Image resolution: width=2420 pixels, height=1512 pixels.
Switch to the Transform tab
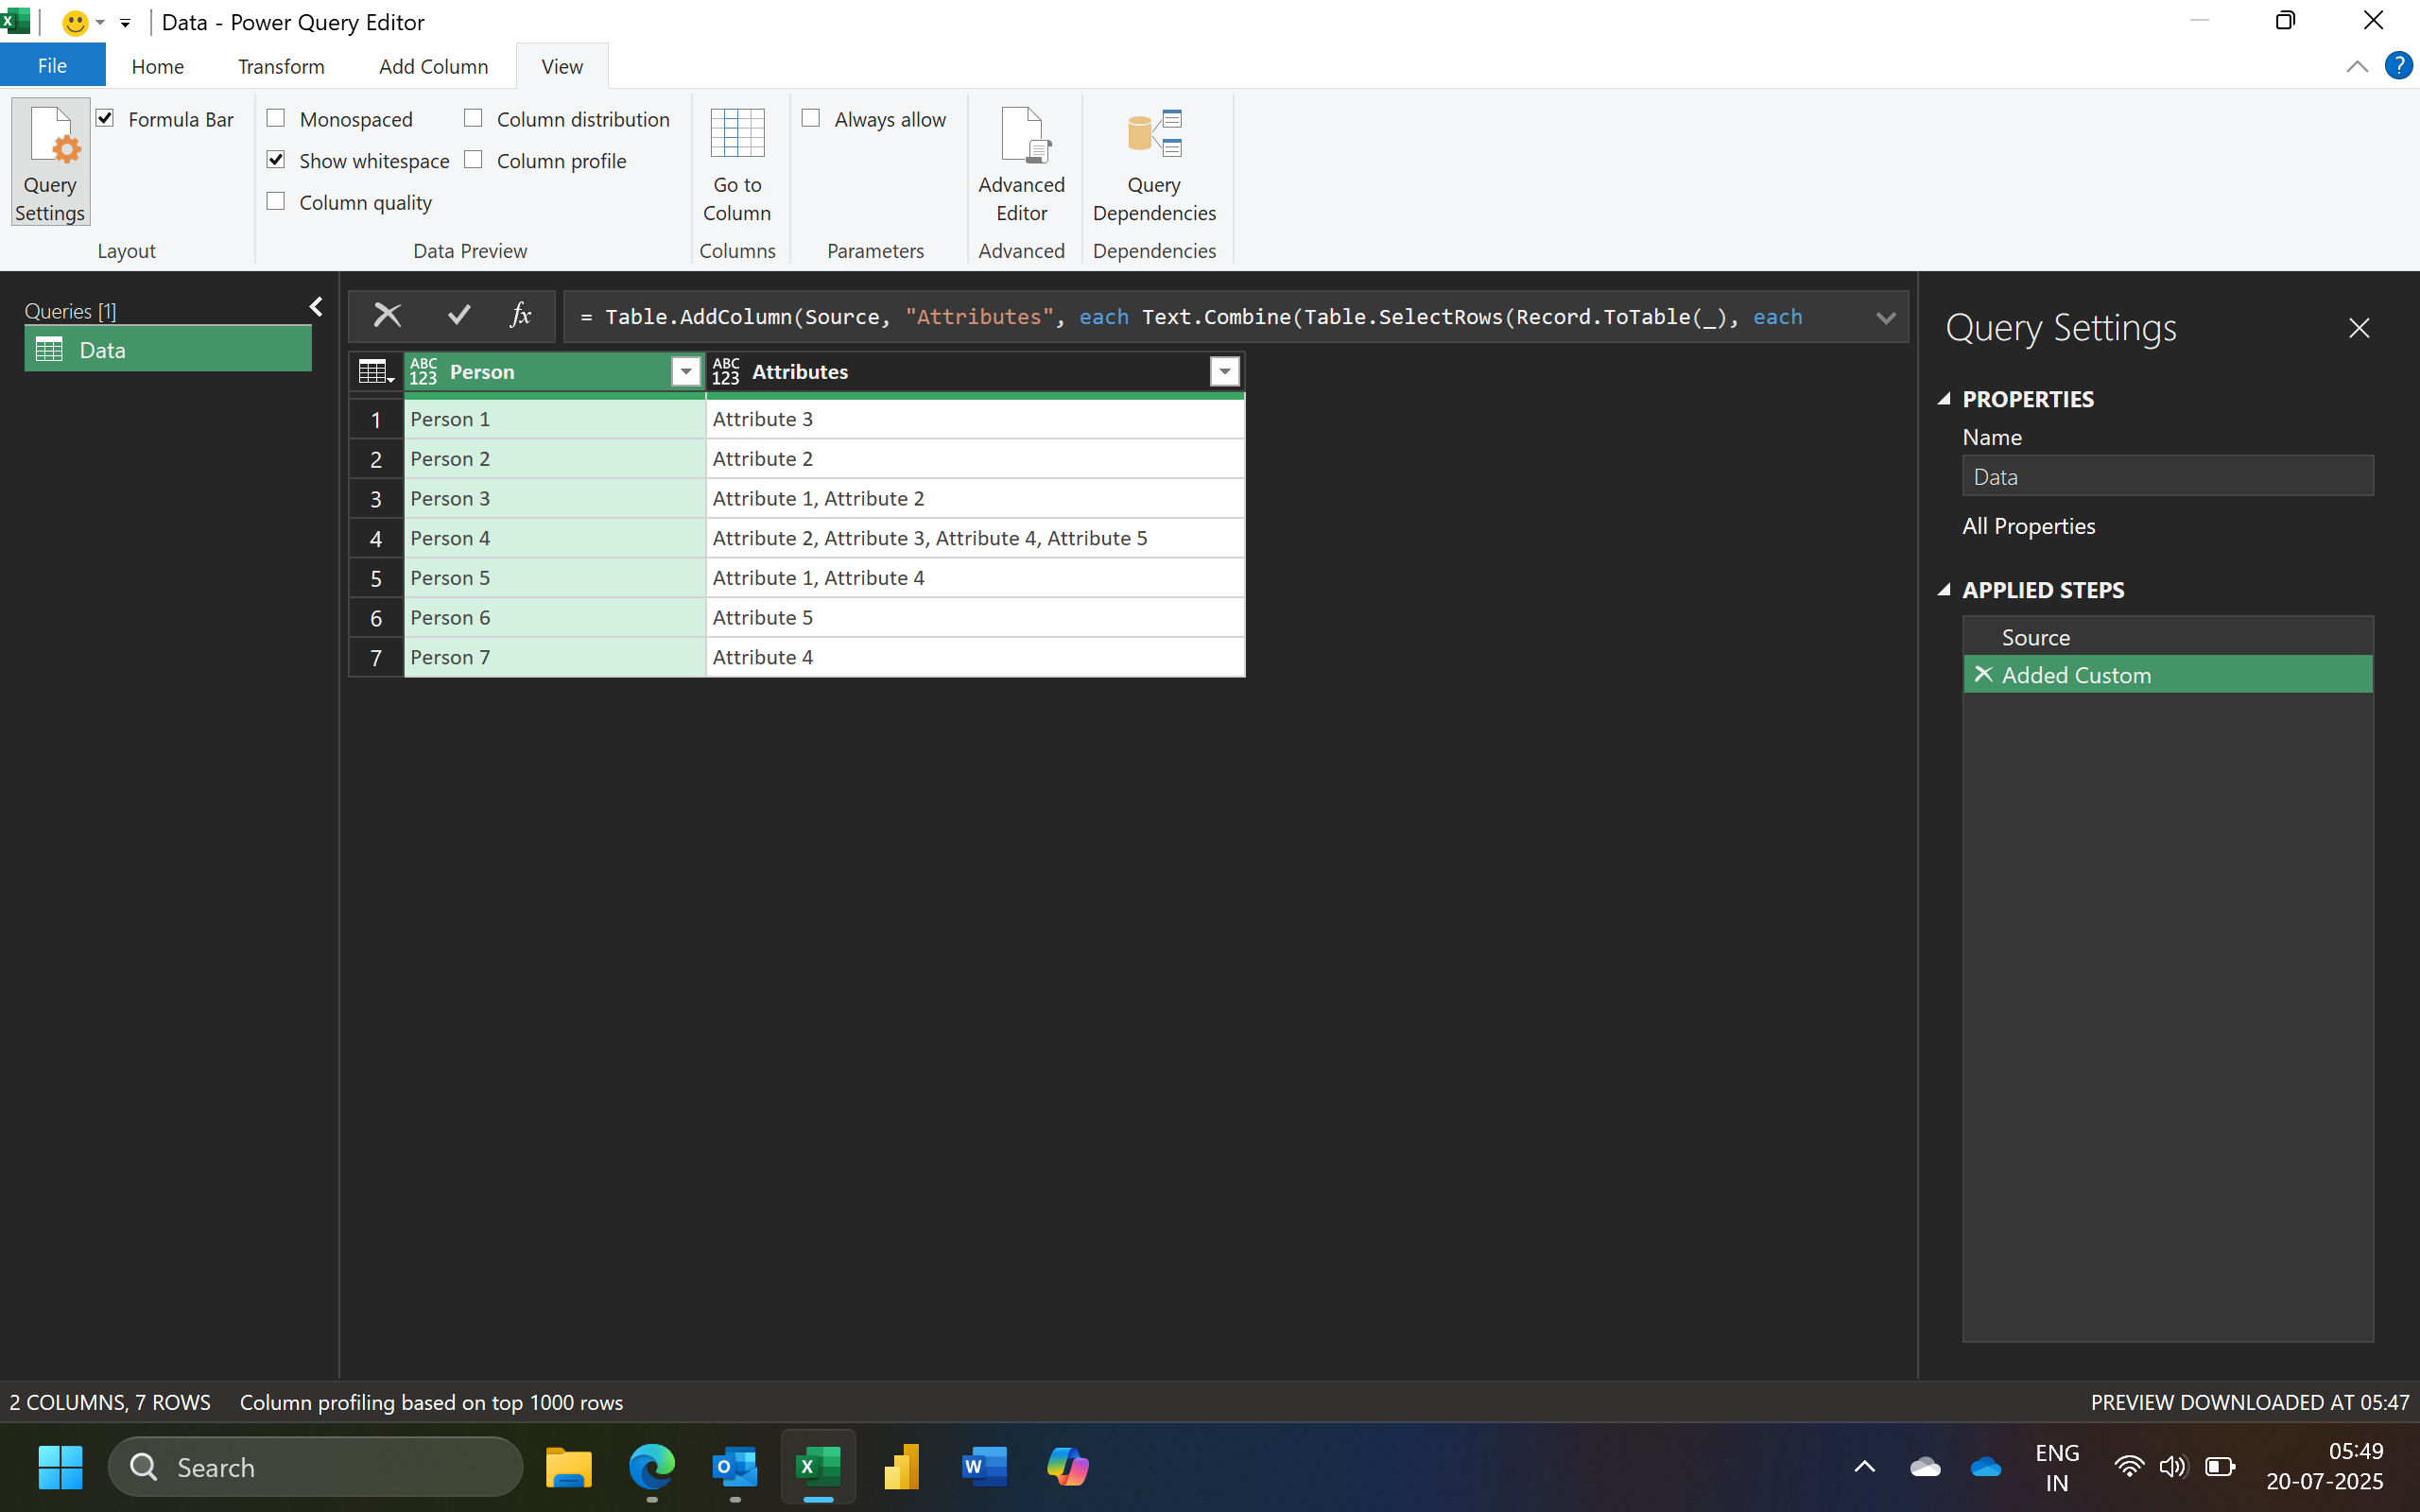pos(281,66)
